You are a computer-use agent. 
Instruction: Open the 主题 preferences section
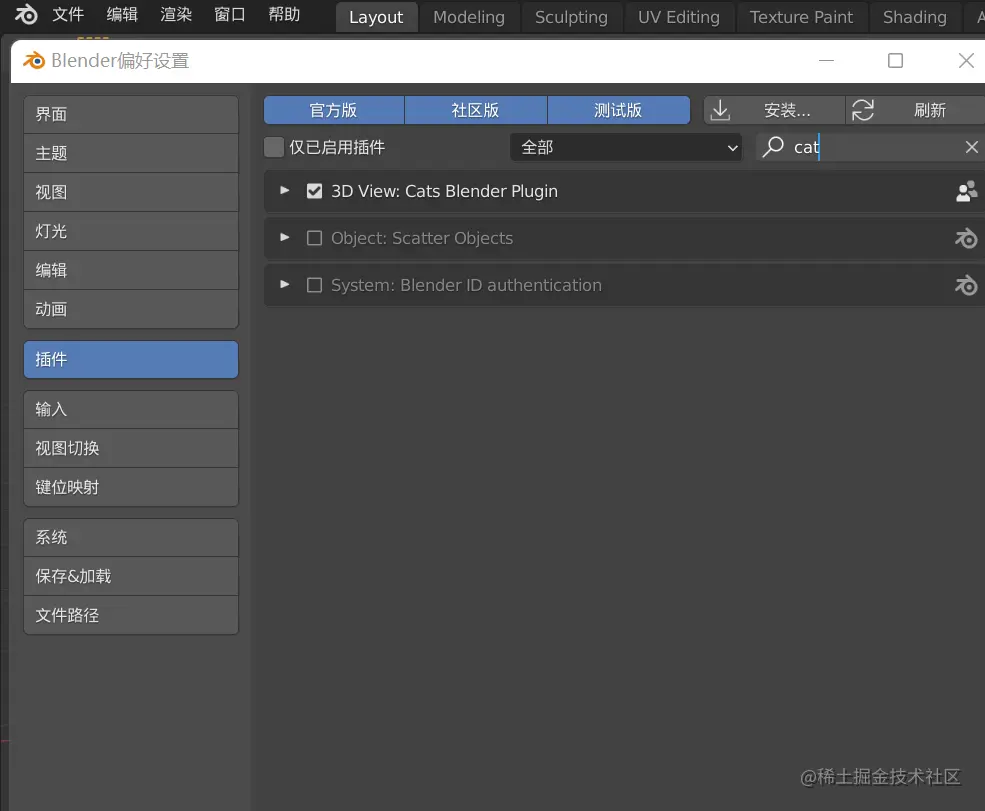pos(131,153)
